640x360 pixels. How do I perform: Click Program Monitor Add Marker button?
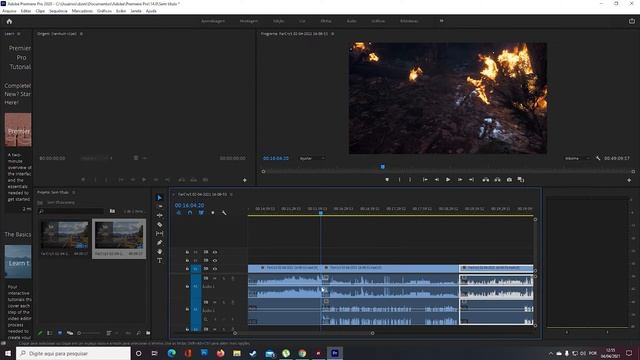(x=387, y=180)
